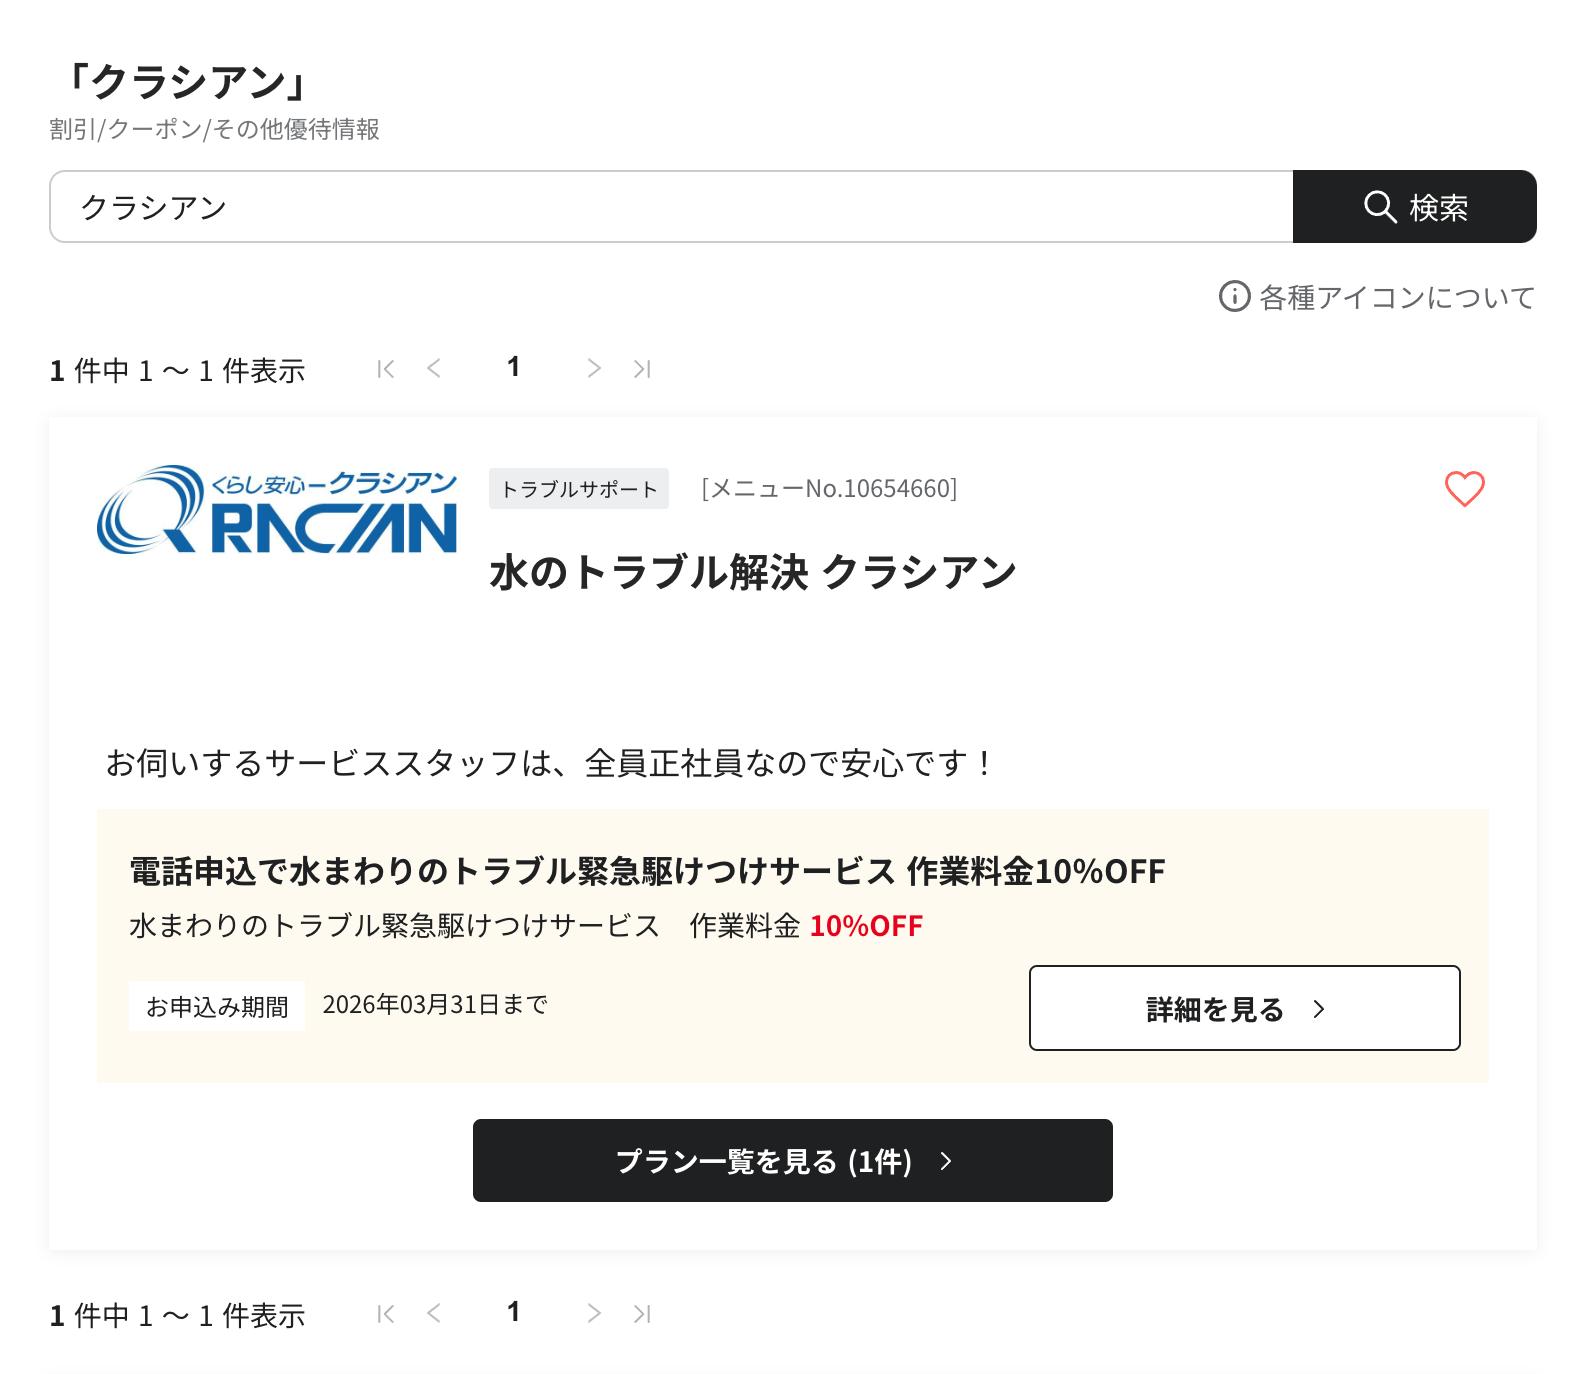This screenshot has width=1586, height=1374.
Task: Click the info icon beside 各種アイコンについて
Action: click(1234, 296)
